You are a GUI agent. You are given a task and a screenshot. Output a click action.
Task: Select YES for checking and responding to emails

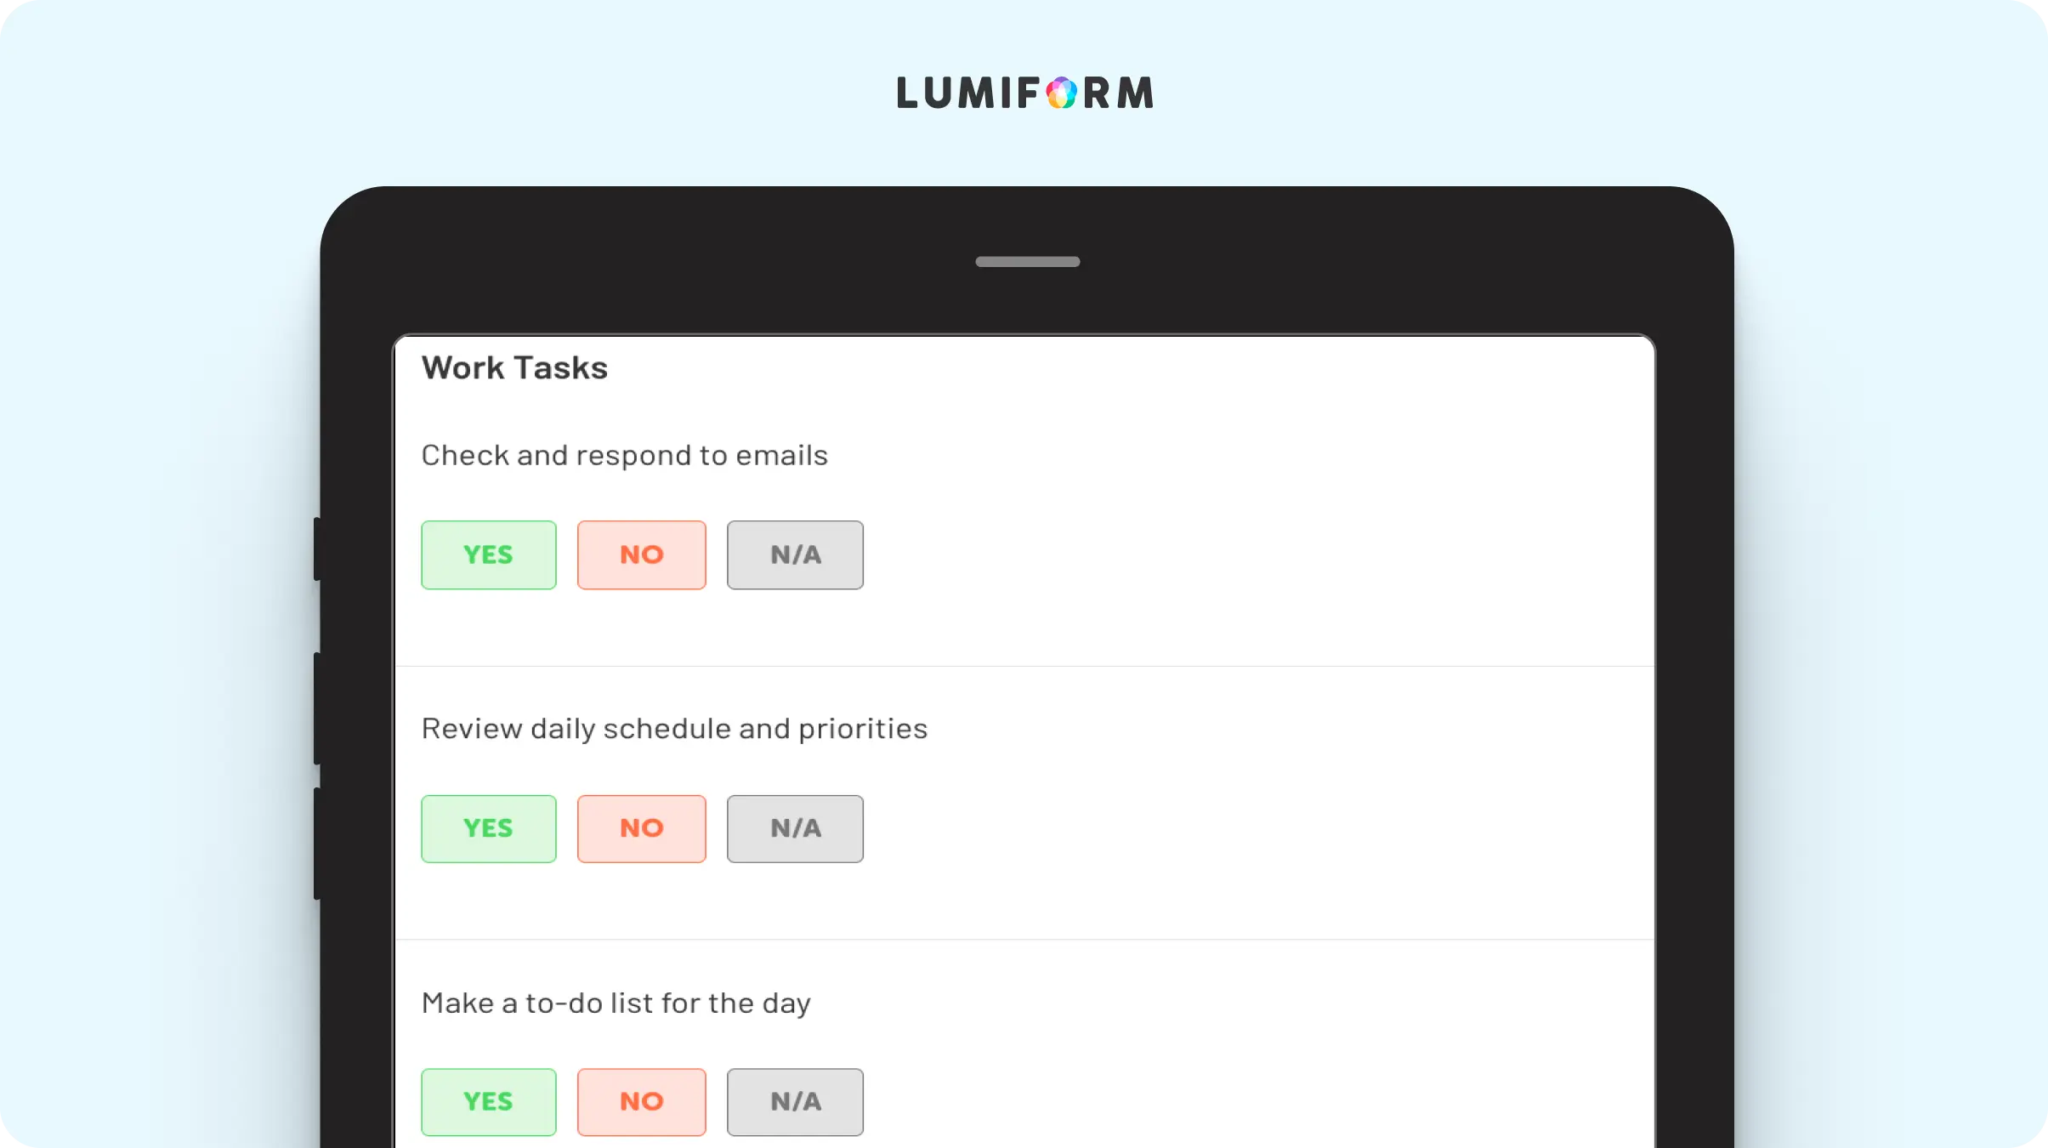[488, 555]
